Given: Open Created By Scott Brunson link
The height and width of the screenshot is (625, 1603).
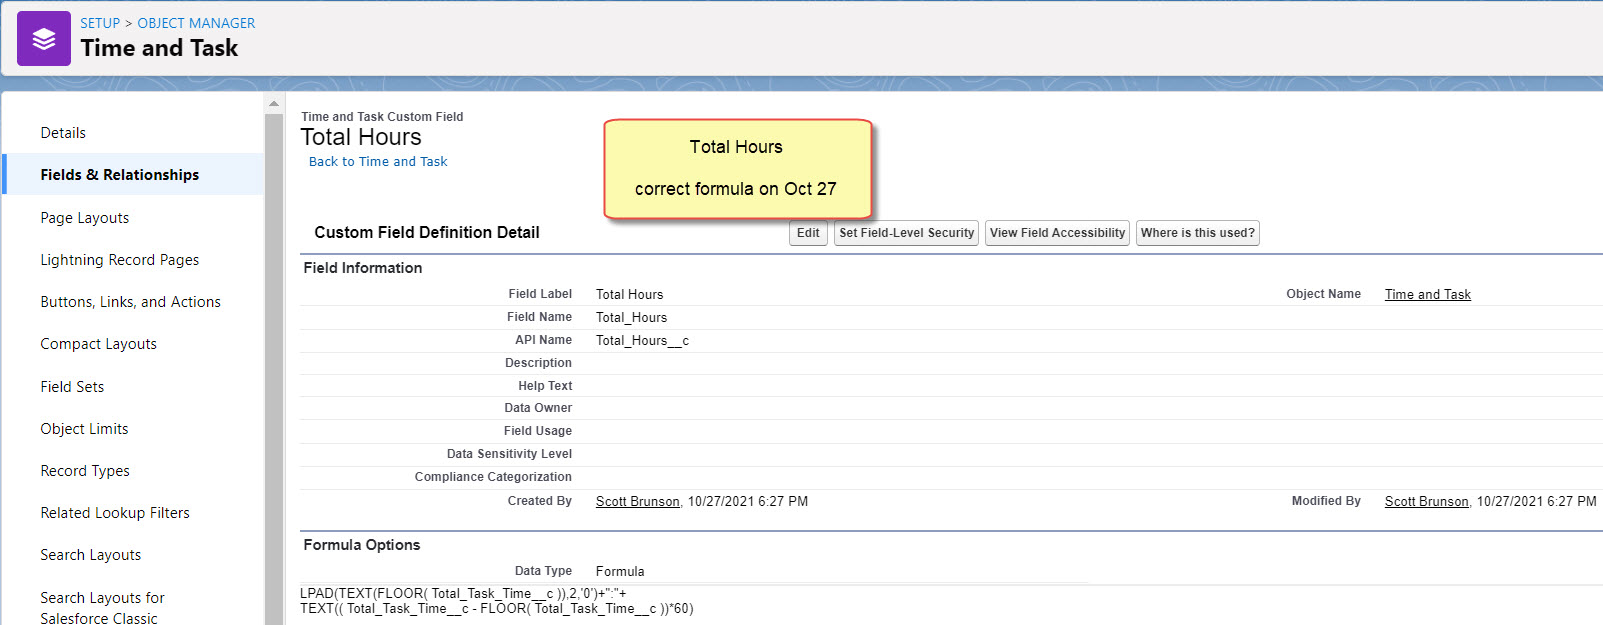Looking at the screenshot, I should [638, 502].
